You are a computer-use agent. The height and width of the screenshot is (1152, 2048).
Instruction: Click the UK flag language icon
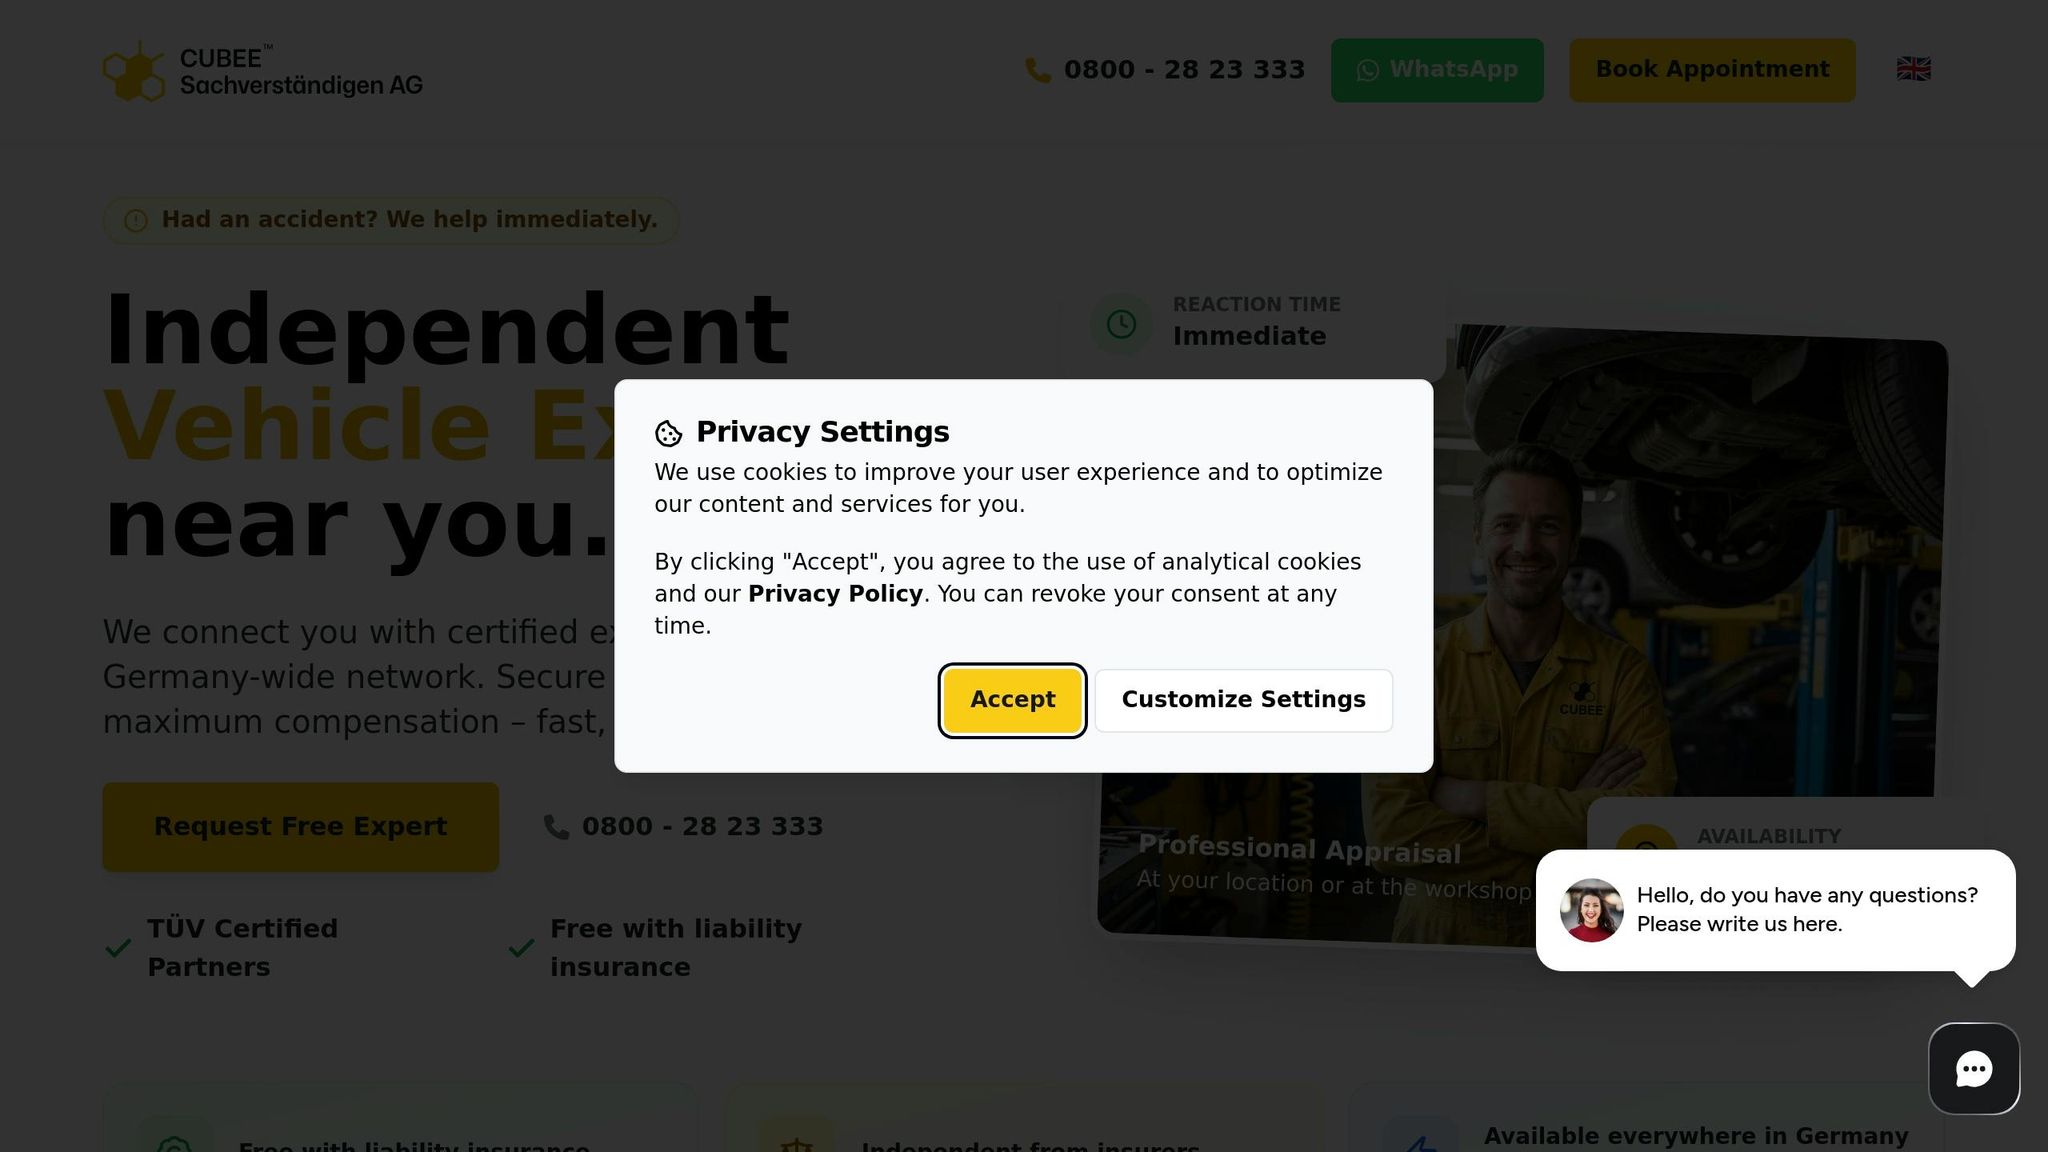click(x=1913, y=69)
